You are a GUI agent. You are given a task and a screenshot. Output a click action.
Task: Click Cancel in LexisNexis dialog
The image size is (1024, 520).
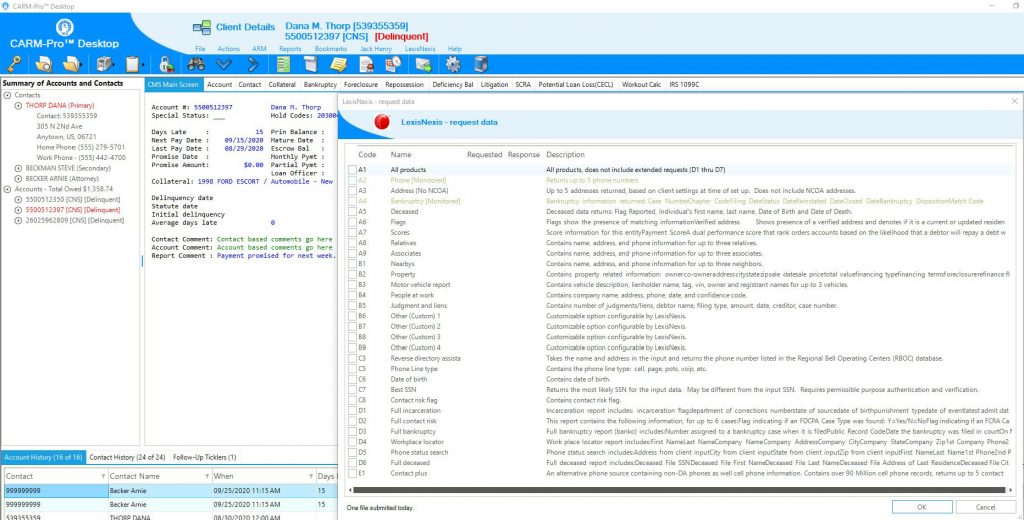pos(985,507)
